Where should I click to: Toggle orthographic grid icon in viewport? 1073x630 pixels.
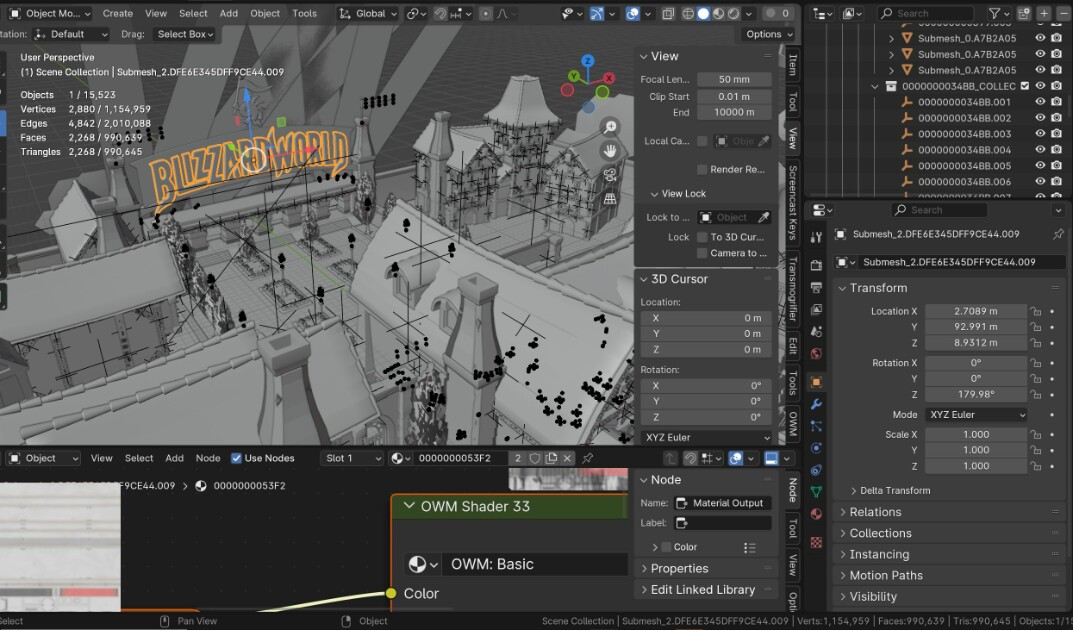(610, 198)
